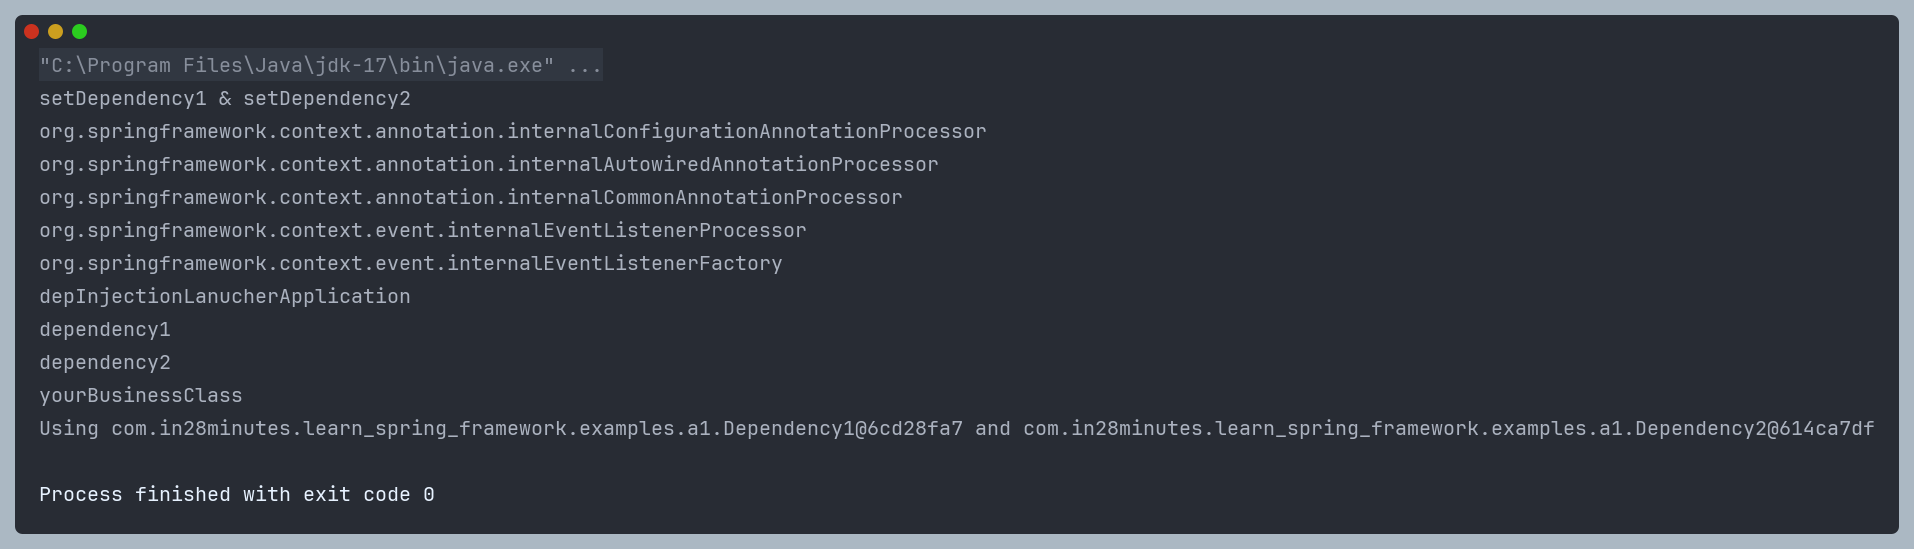Screen dimensions: 1914x549
Task: Click Dependency1@6cd28fa7 in the Using line
Action: pos(843,429)
